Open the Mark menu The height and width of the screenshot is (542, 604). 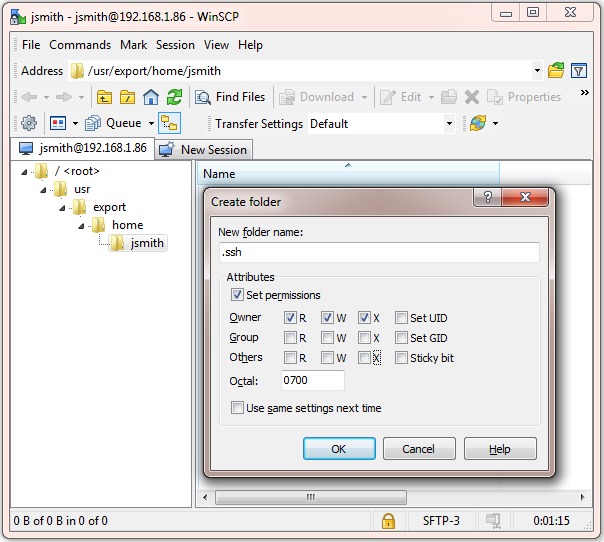point(133,45)
